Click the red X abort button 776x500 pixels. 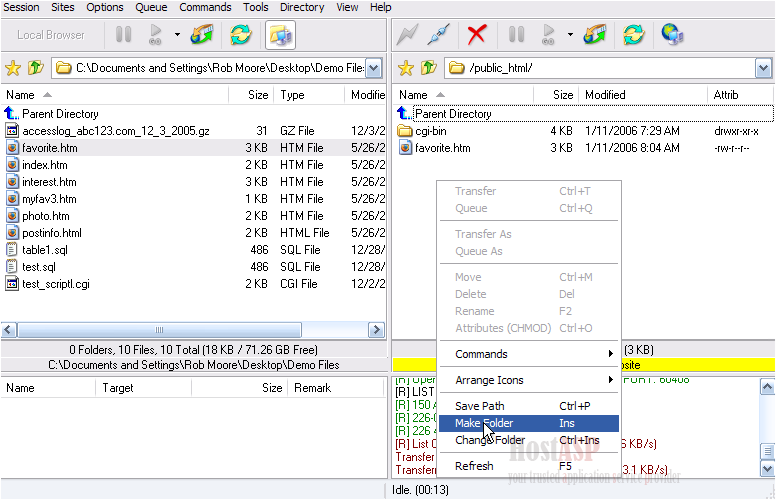tap(477, 35)
